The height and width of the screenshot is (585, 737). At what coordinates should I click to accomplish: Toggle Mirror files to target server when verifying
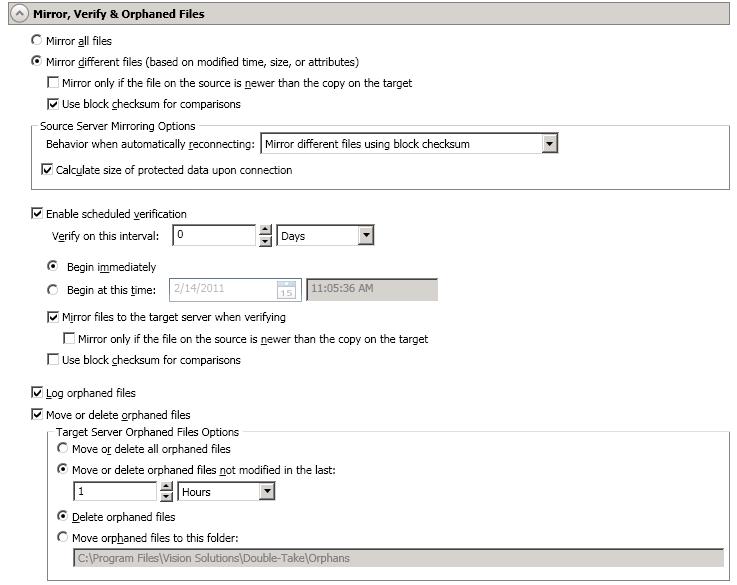click(x=53, y=317)
